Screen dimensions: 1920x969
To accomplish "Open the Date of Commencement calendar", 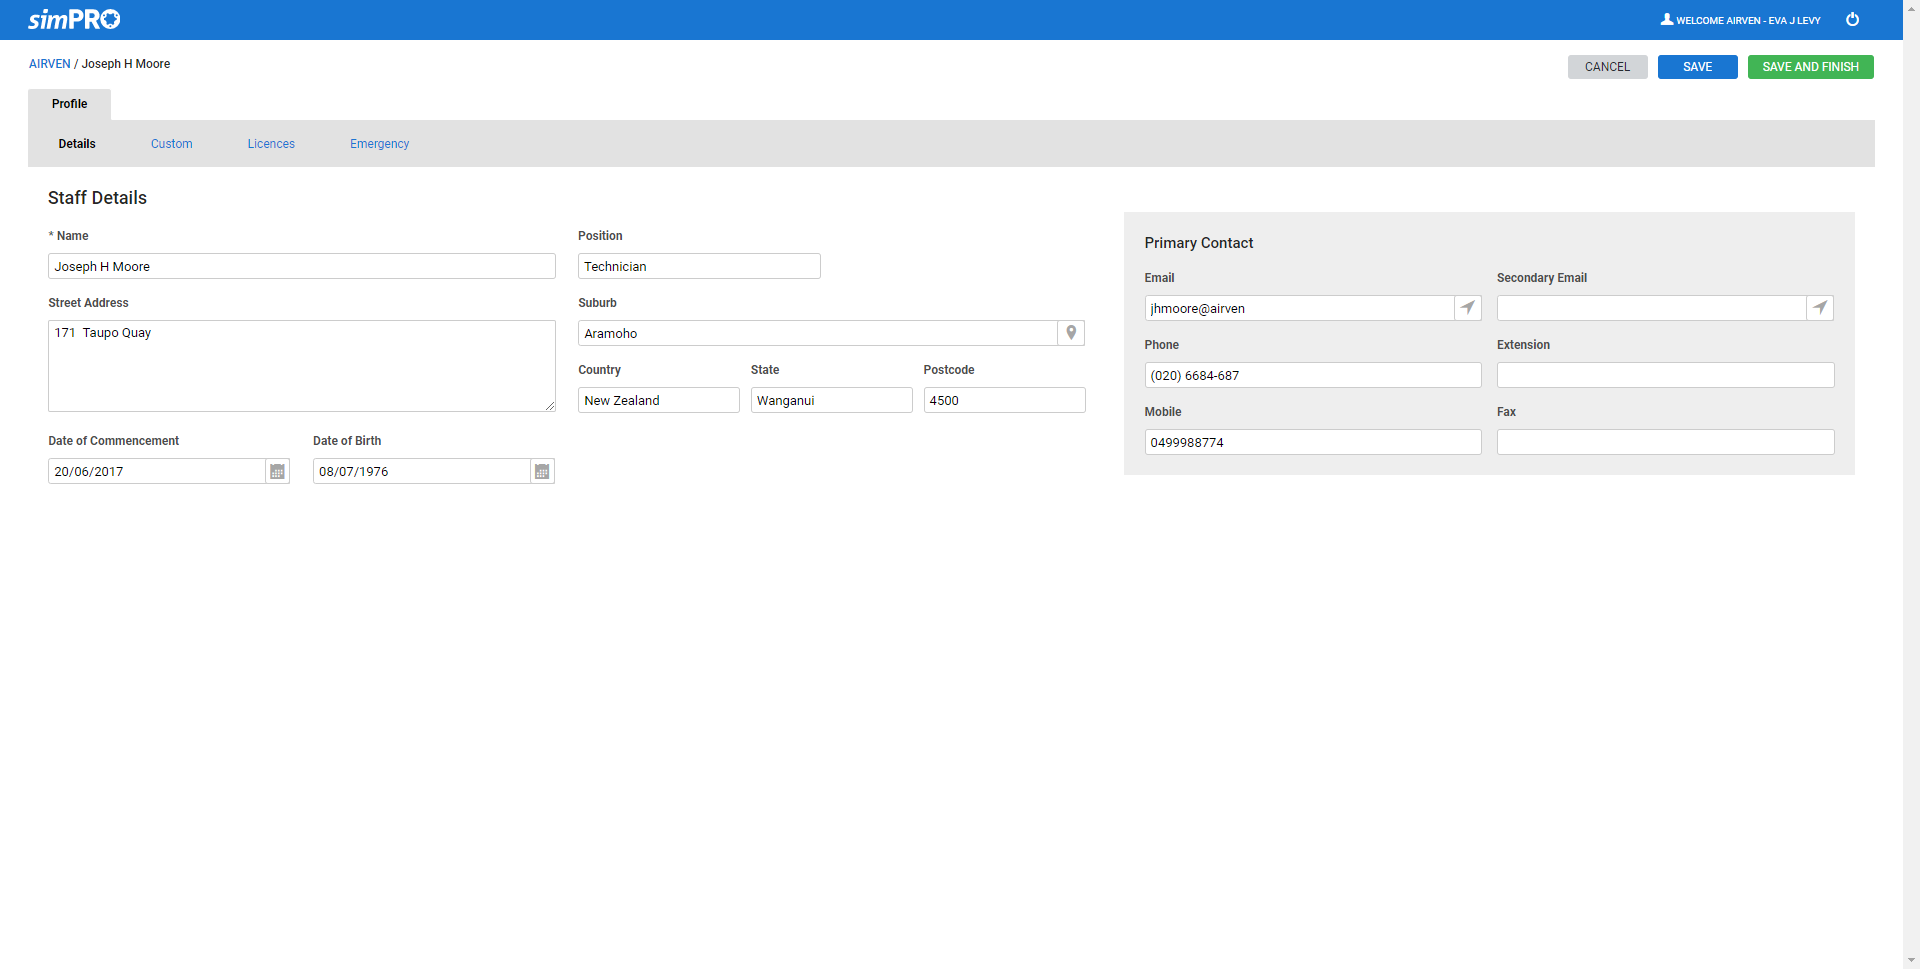I will [278, 471].
